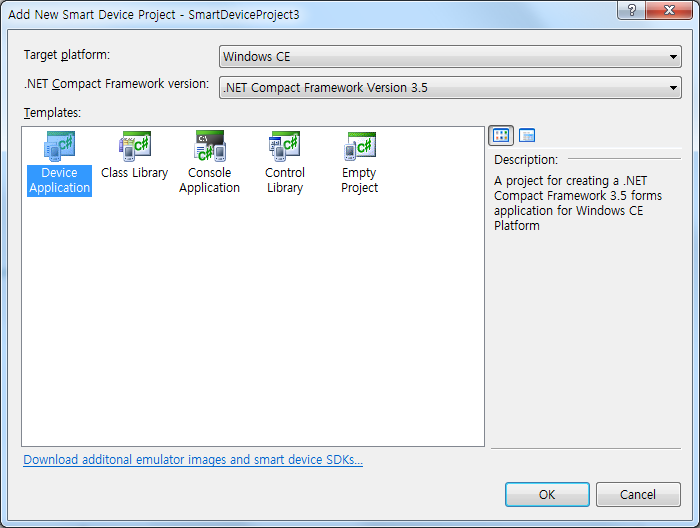Choose the Class Library template icon
The image size is (700, 528).
(x=134, y=147)
